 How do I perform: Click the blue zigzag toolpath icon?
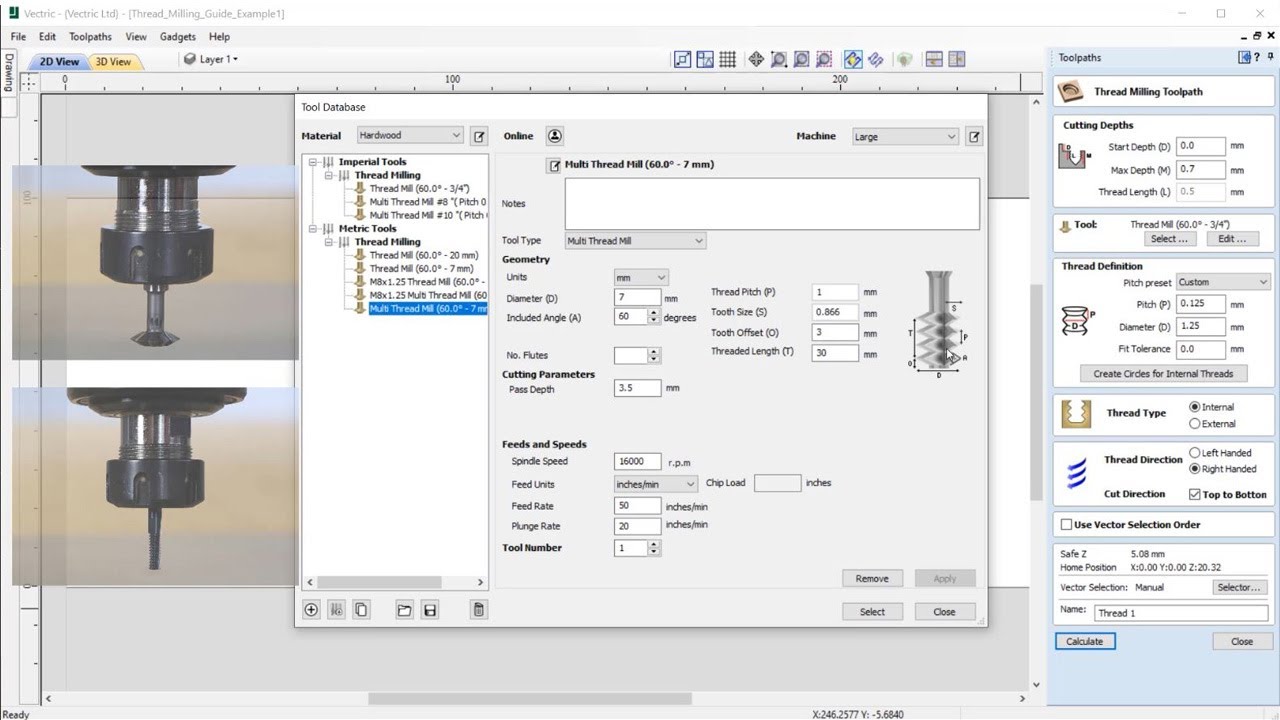point(875,60)
